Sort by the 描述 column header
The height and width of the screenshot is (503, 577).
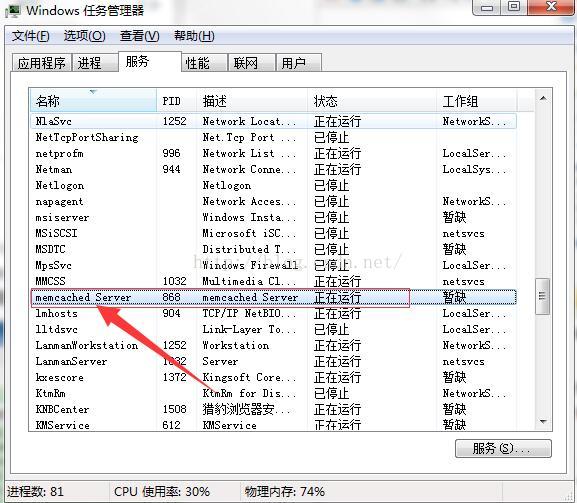click(x=252, y=100)
